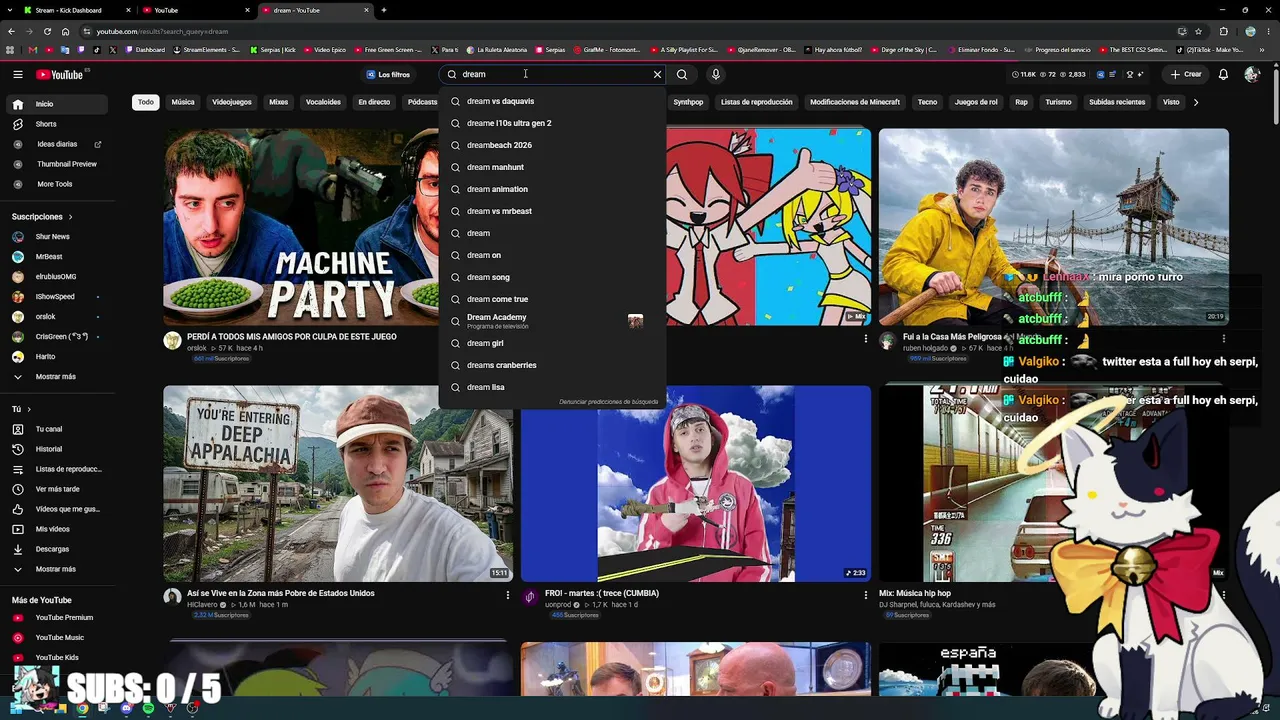This screenshot has width=1280, height=720.
Task: Select the Videojuegos filter chip
Action: 232,102
